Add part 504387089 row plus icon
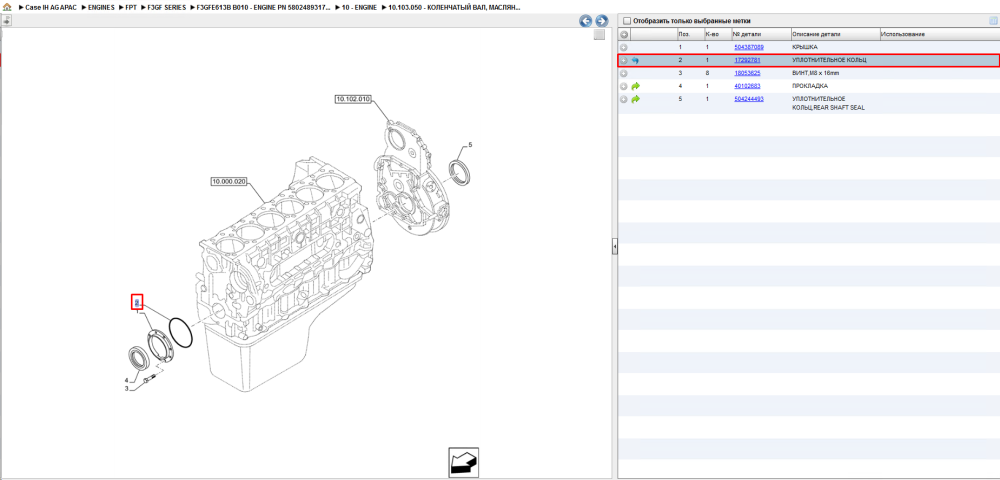Screen dimensions: 1000x480 (624, 47)
